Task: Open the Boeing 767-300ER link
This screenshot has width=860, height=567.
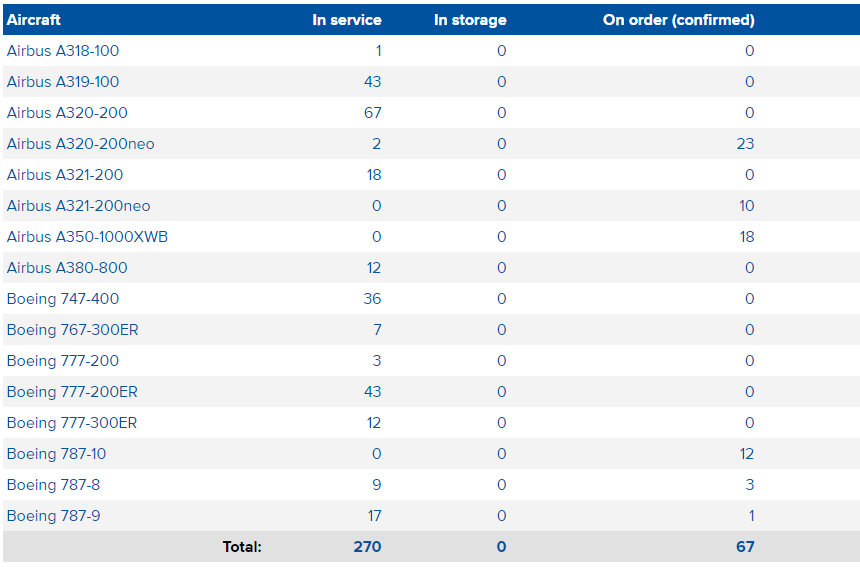Action: [x=72, y=330]
